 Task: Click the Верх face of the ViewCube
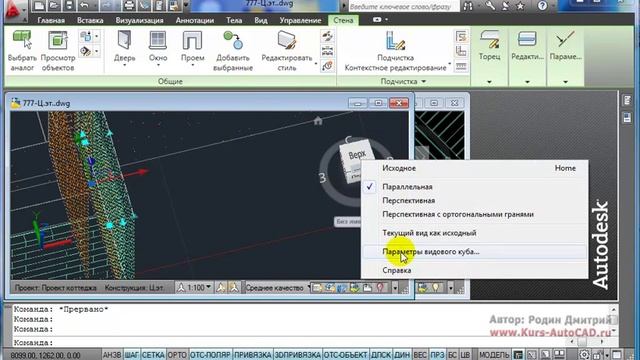(356, 155)
